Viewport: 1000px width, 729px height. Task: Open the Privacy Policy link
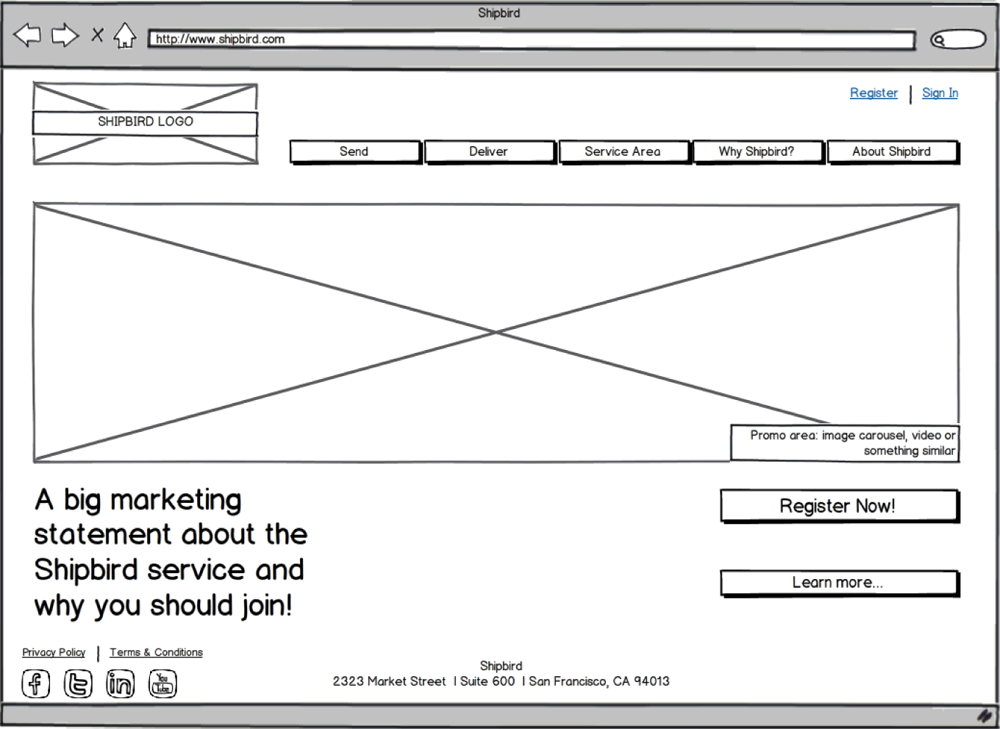click(x=54, y=652)
